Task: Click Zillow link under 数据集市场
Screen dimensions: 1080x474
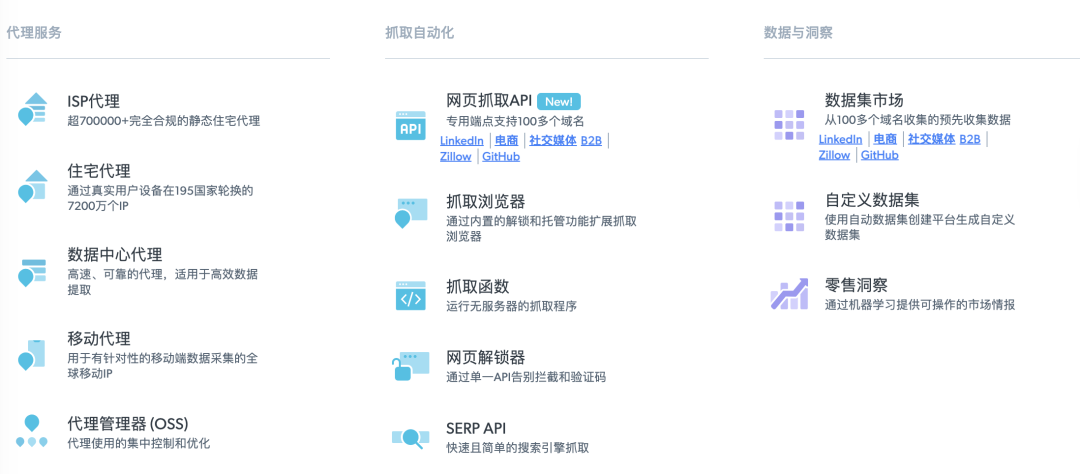Action: 835,155
